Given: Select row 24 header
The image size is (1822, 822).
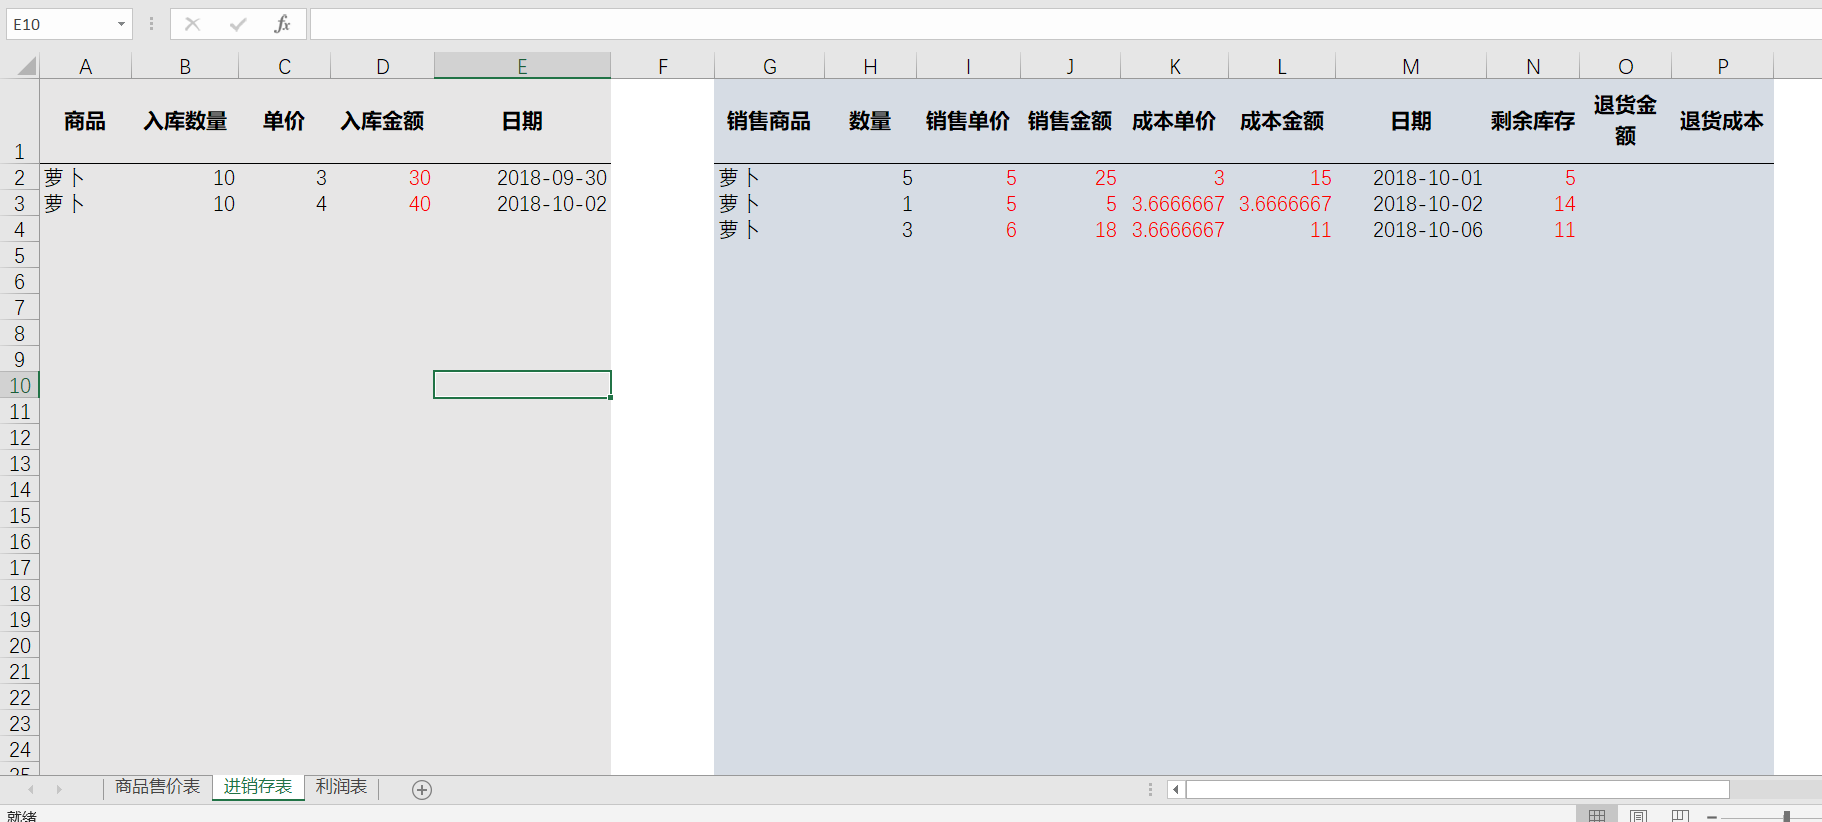Looking at the screenshot, I should [20, 749].
